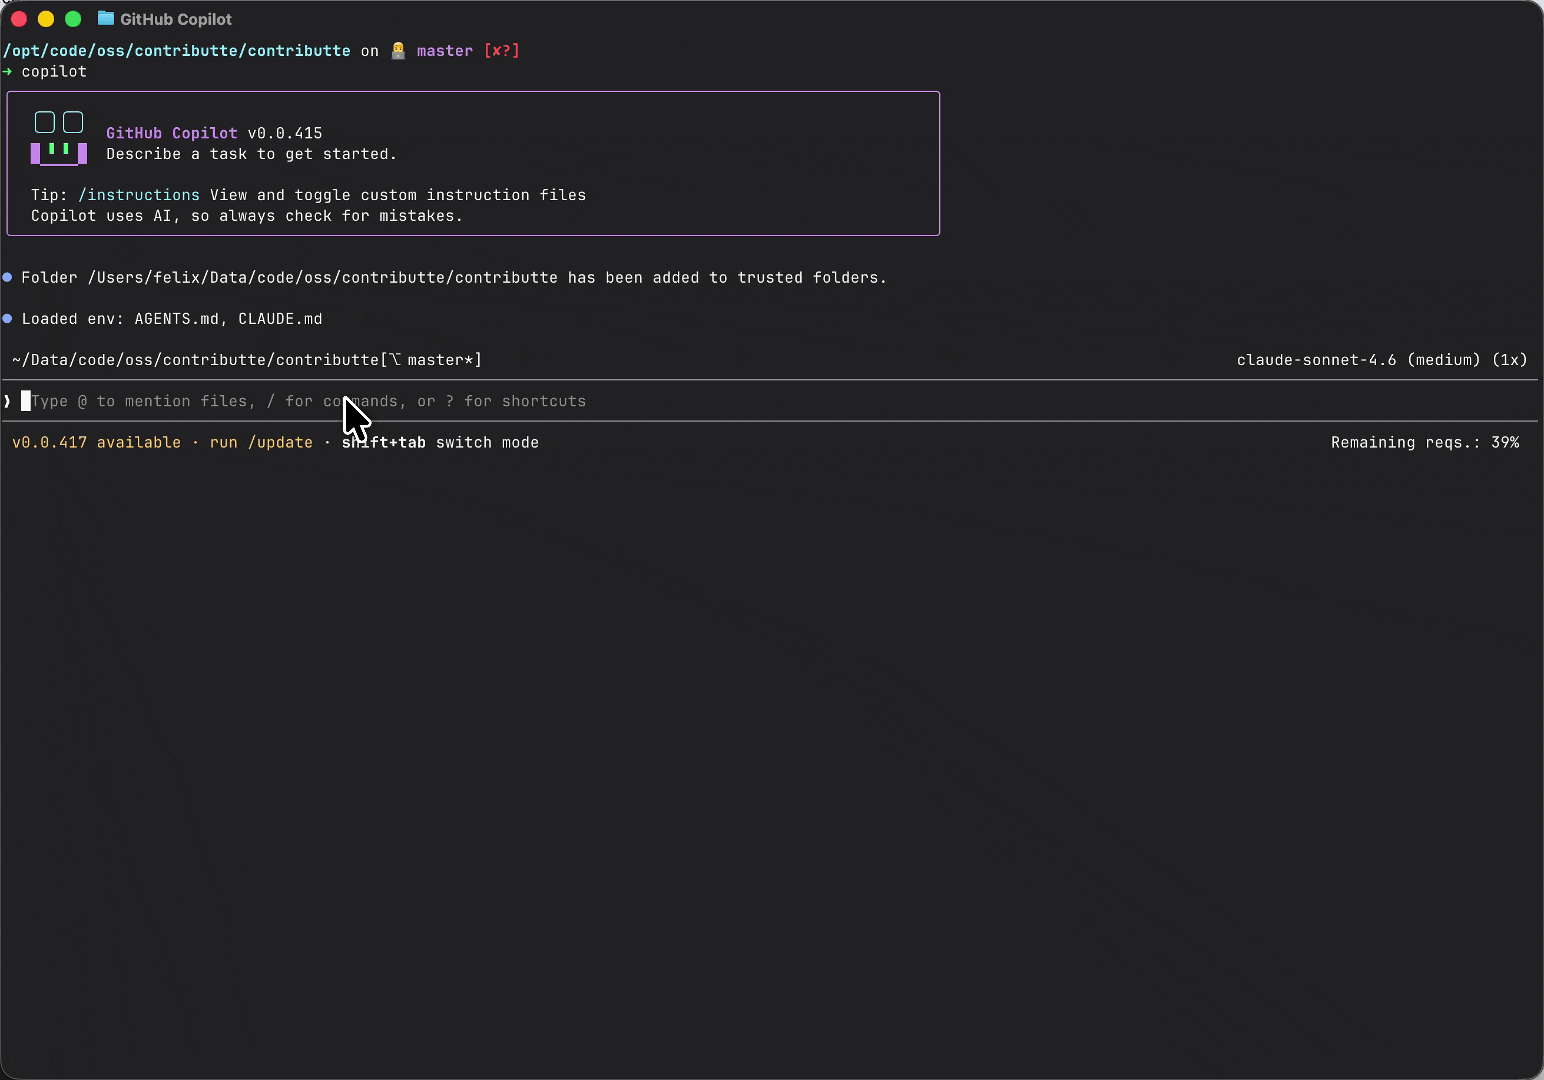Image resolution: width=1544 pixels, height=1080 pixels.
Task: Click the blue bullet beside the trusted folders message
Action: [8, 278]
